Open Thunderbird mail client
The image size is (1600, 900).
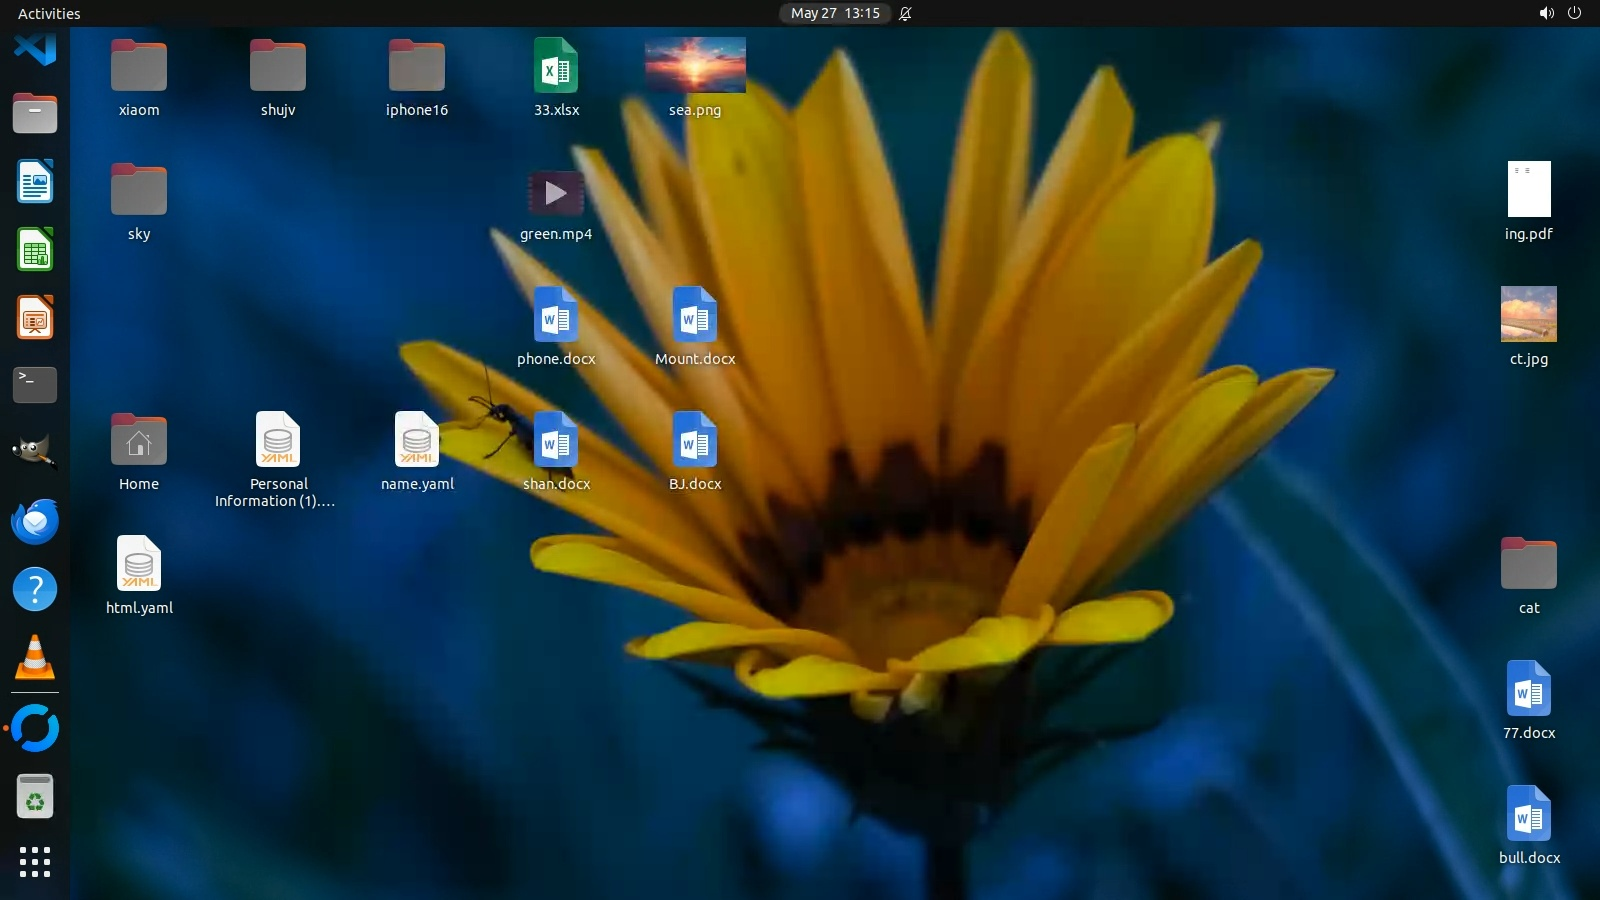35,521
